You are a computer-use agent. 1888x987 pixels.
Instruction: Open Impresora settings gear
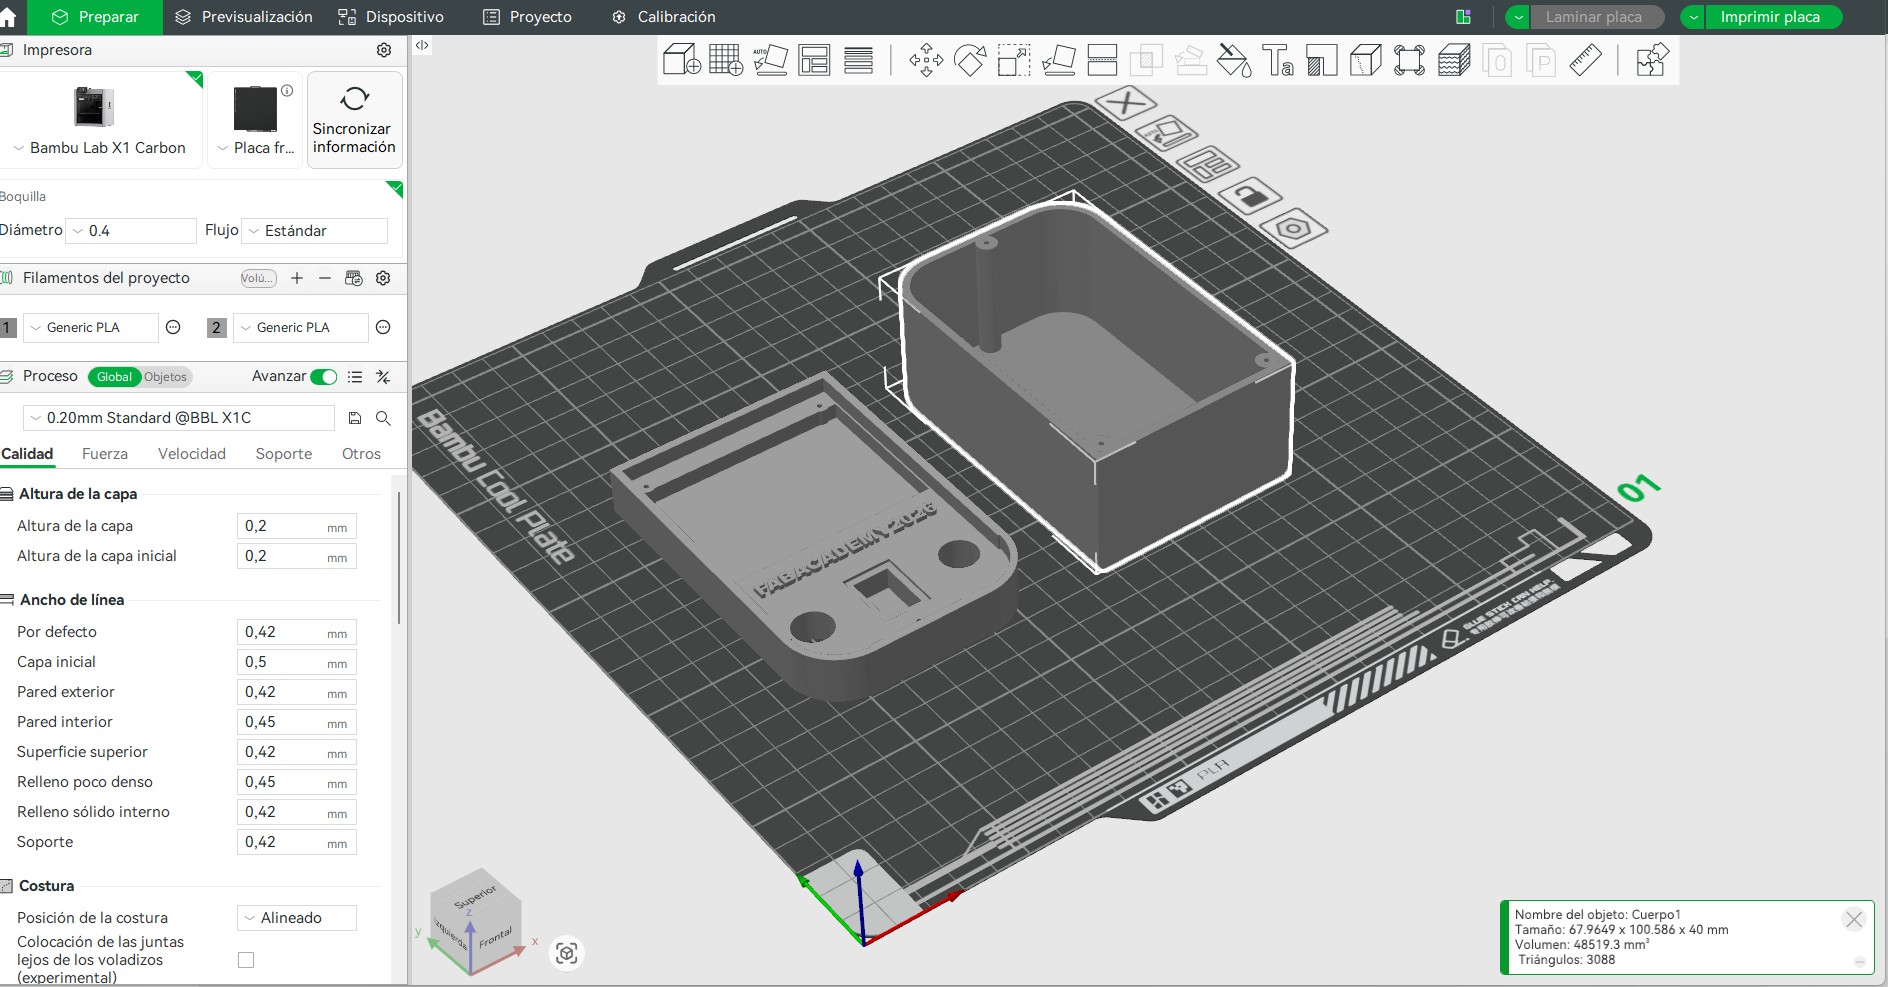[x=384, y=50]
